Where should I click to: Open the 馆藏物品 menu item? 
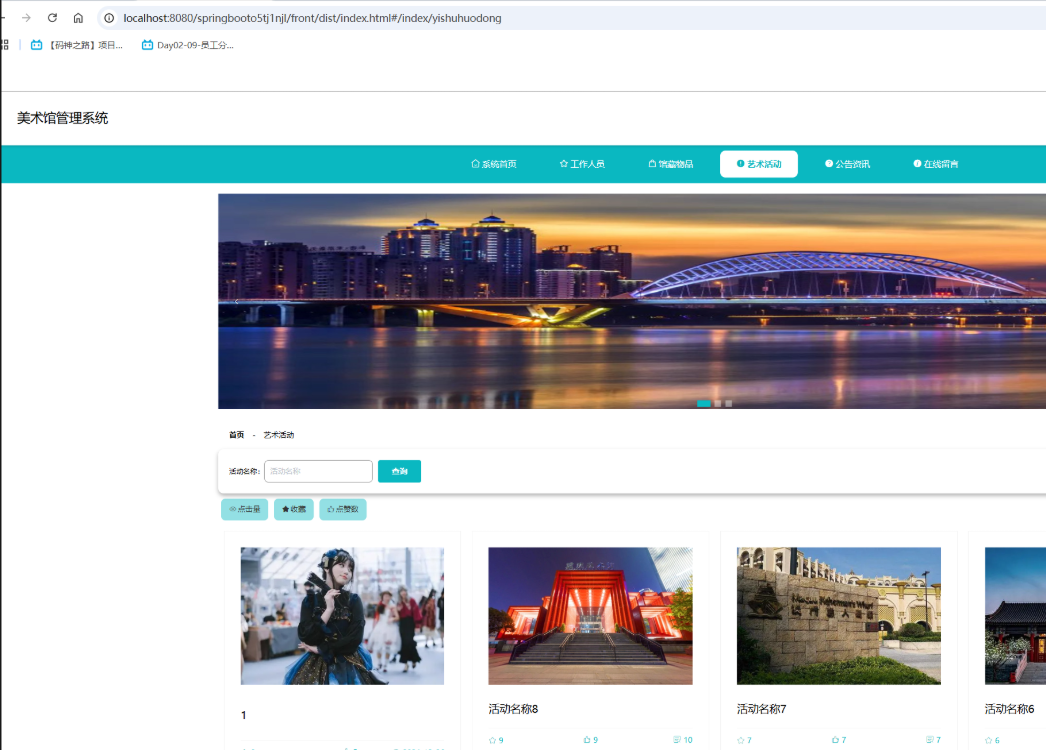671,164
